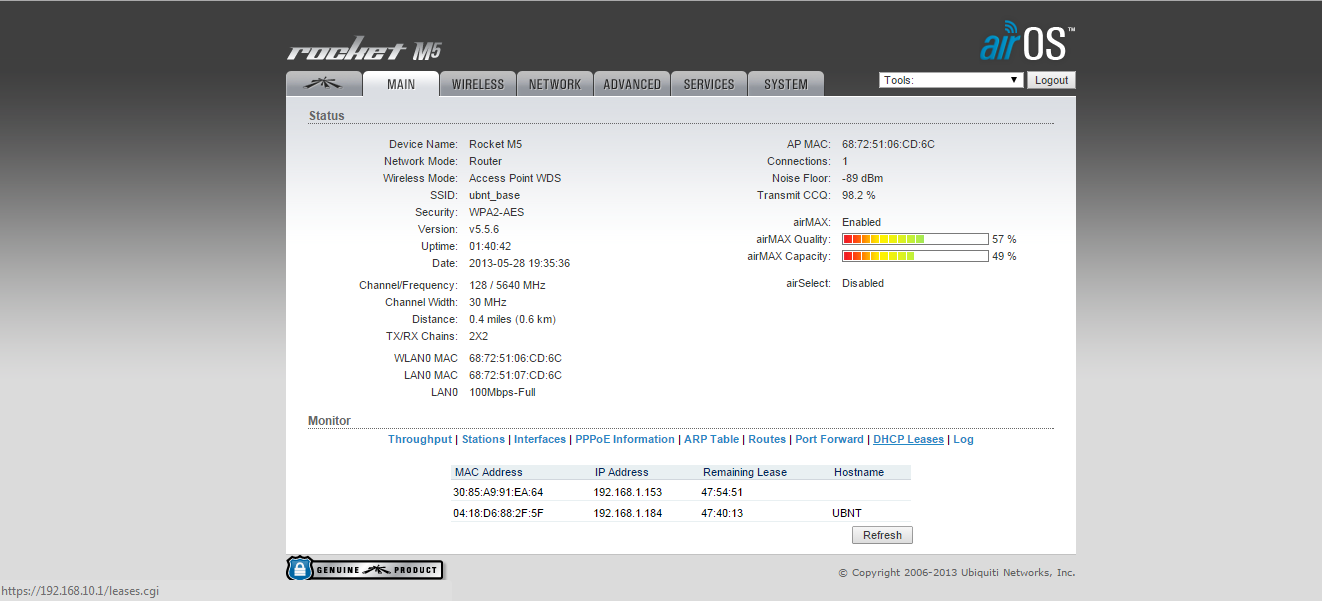Show the ARP Table
The width and height of the screenshot is (1322, 601).
tap(712, 439)
